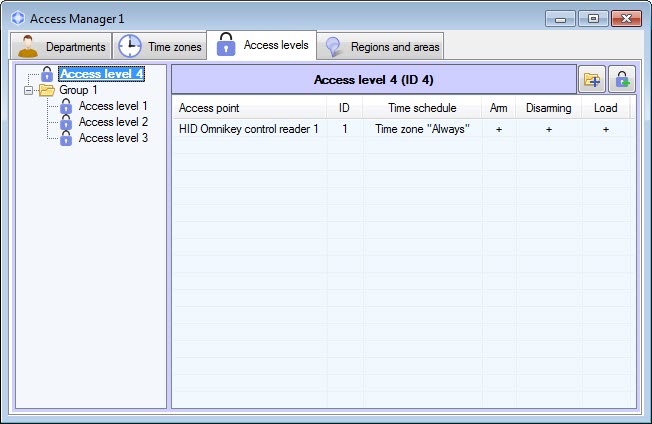Click the add group folder icon button
652x424 pixels.
(x=592, y=79)
